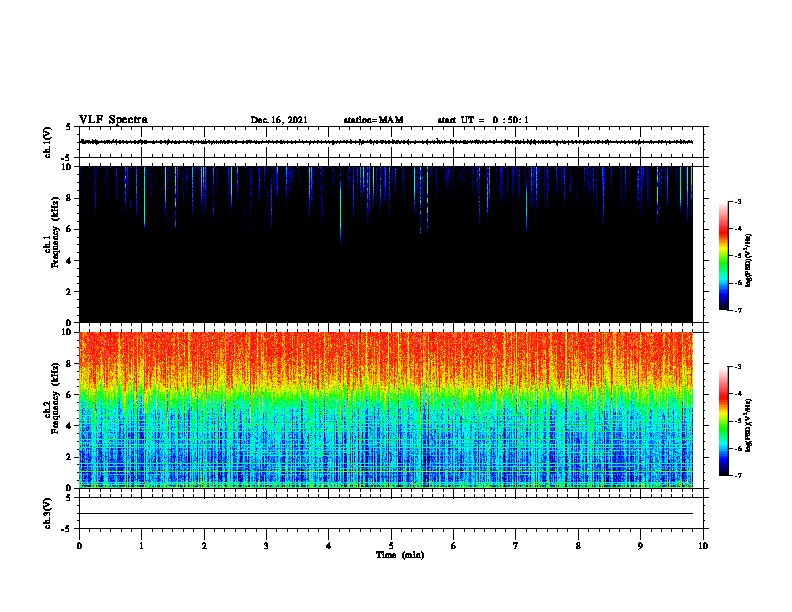792x612 pixels.
Task: Click the "6" kHz tick label of the ch.1 spectrogram
Action: [x=69, y=229]
